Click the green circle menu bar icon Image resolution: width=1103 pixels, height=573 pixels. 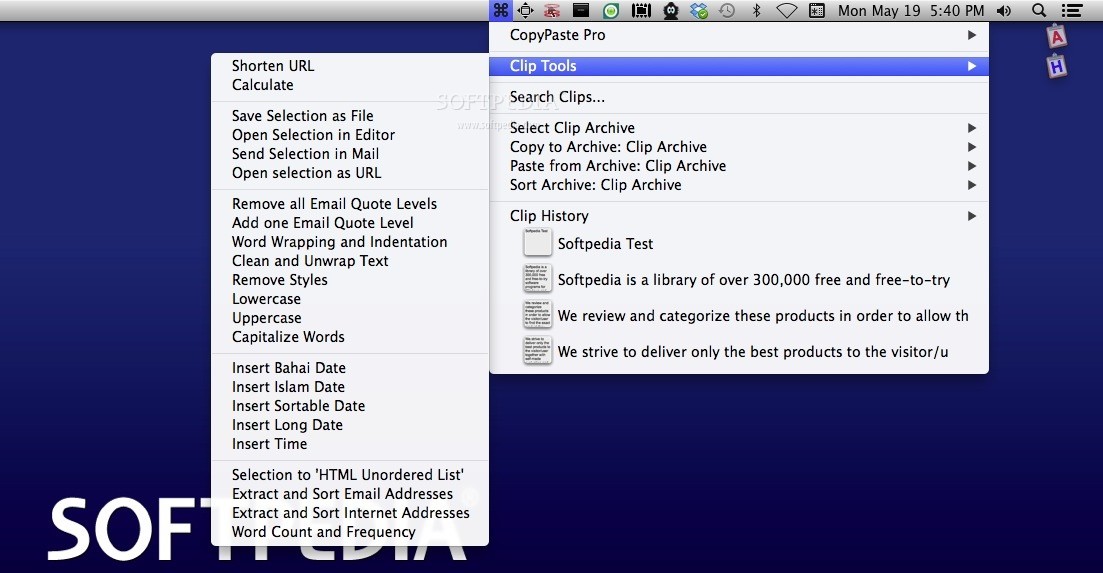[x=611, y=11]
